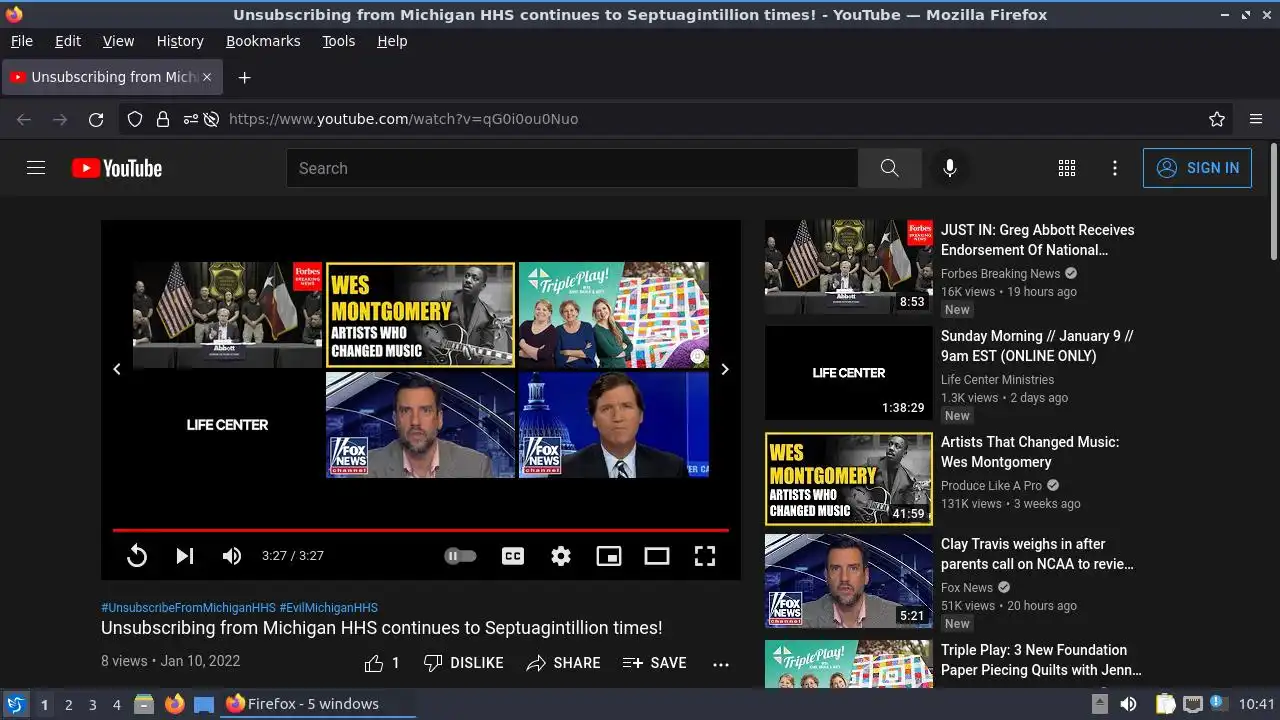
Task: Open 'Sunday Morning // January 9' video title
Action: click(x=1037, y=346)
